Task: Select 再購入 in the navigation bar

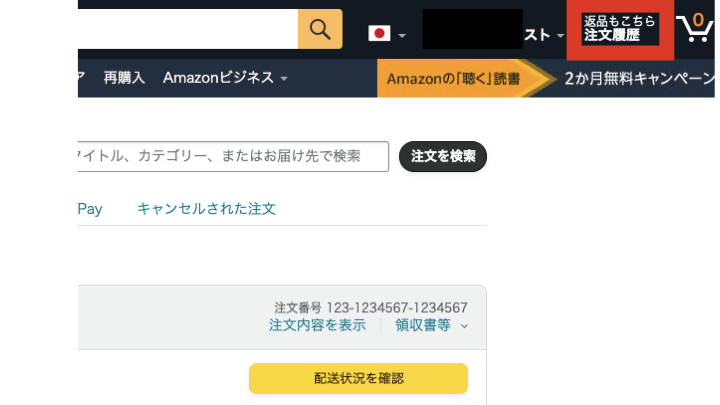Action: click(x=124, y=78)
